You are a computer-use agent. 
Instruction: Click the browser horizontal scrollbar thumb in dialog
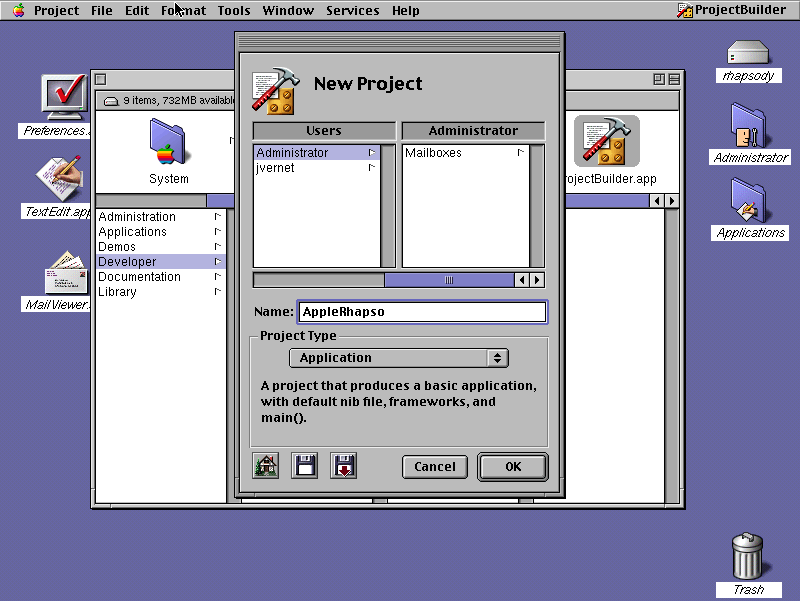point(449,280)
